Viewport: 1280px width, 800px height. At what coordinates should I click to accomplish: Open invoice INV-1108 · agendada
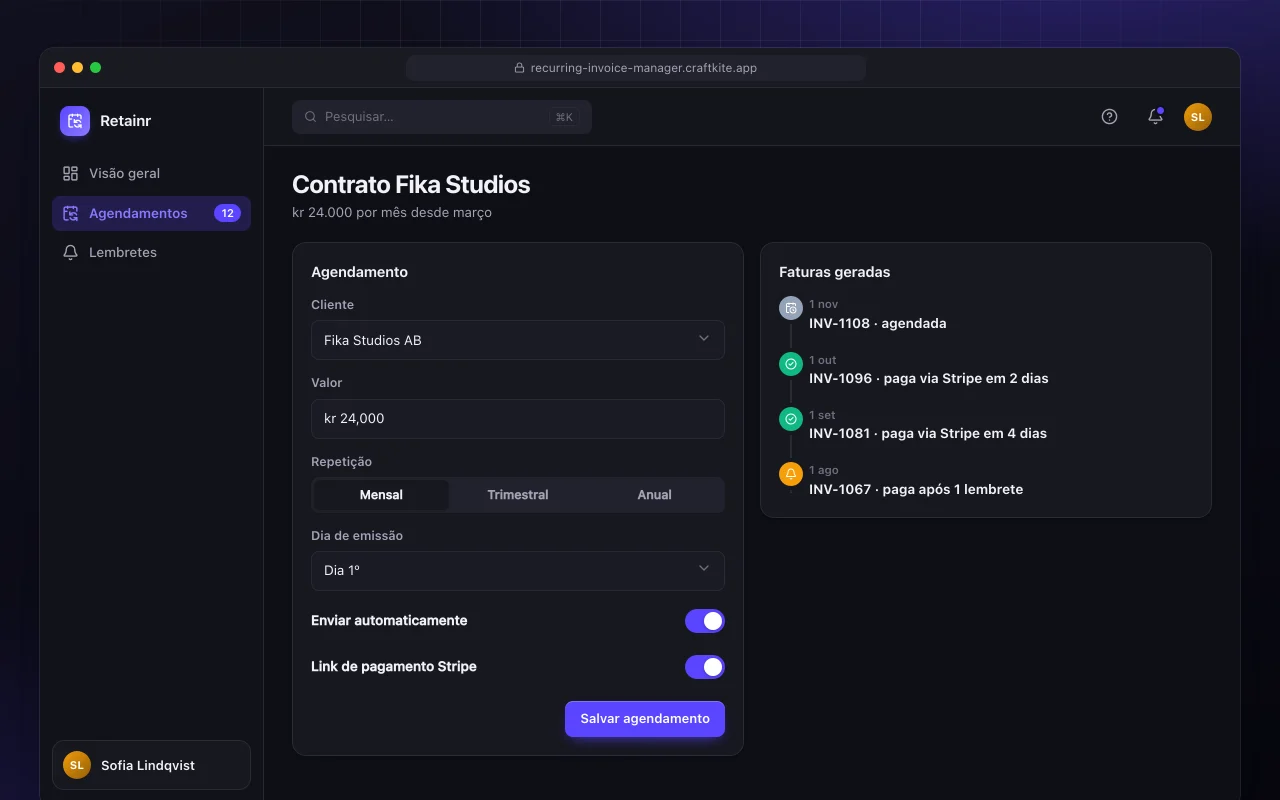click(877, 323)
